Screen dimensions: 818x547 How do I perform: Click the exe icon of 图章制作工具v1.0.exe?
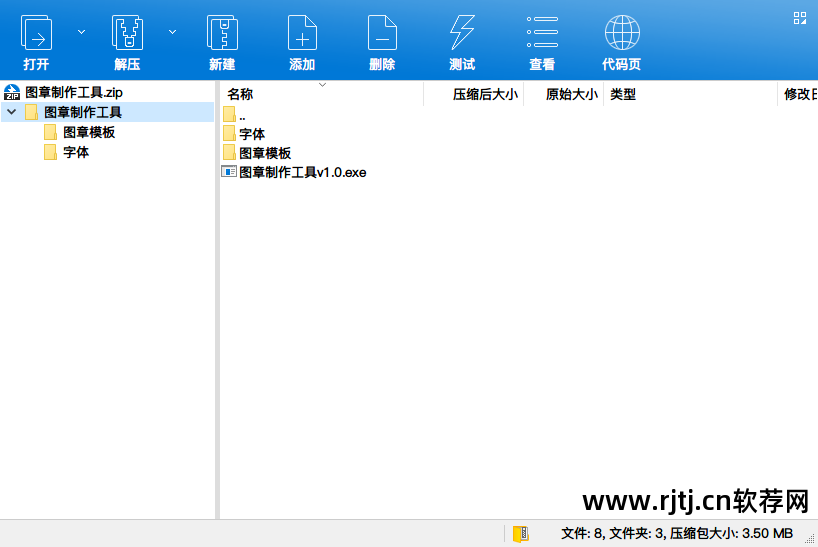point(229,172)
